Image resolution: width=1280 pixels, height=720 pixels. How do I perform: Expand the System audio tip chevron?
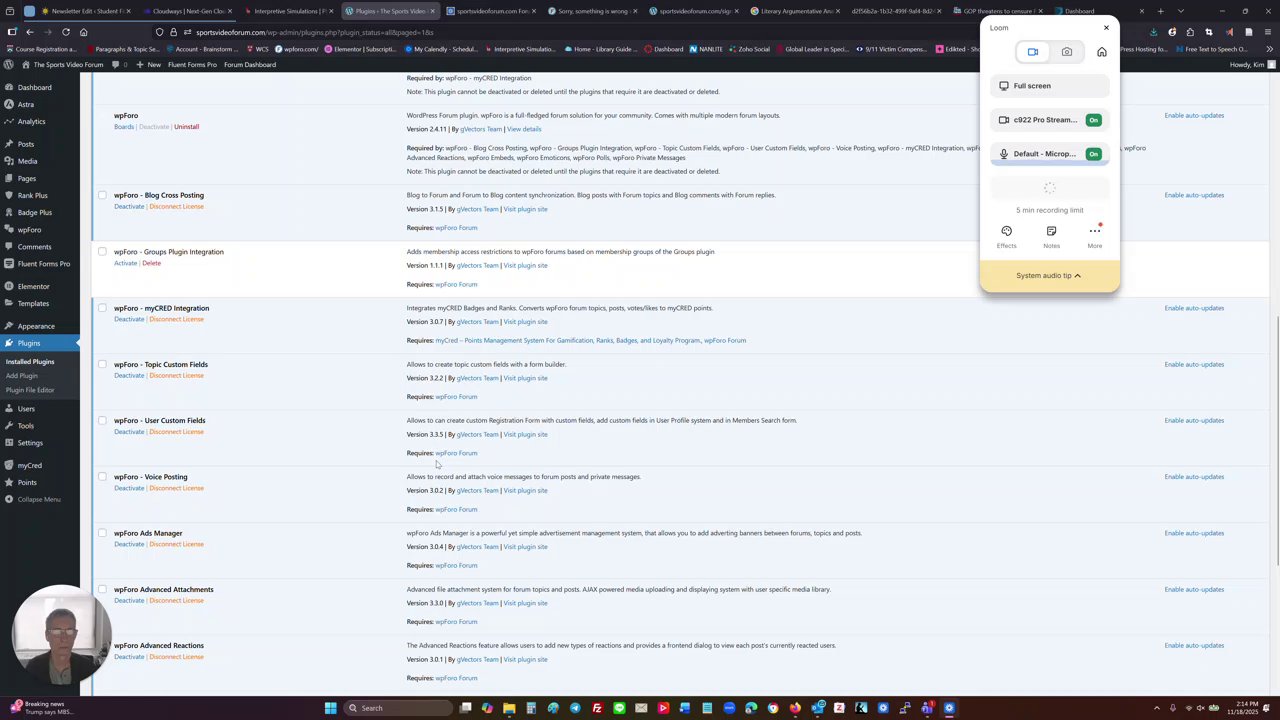tap(1077, 276)
